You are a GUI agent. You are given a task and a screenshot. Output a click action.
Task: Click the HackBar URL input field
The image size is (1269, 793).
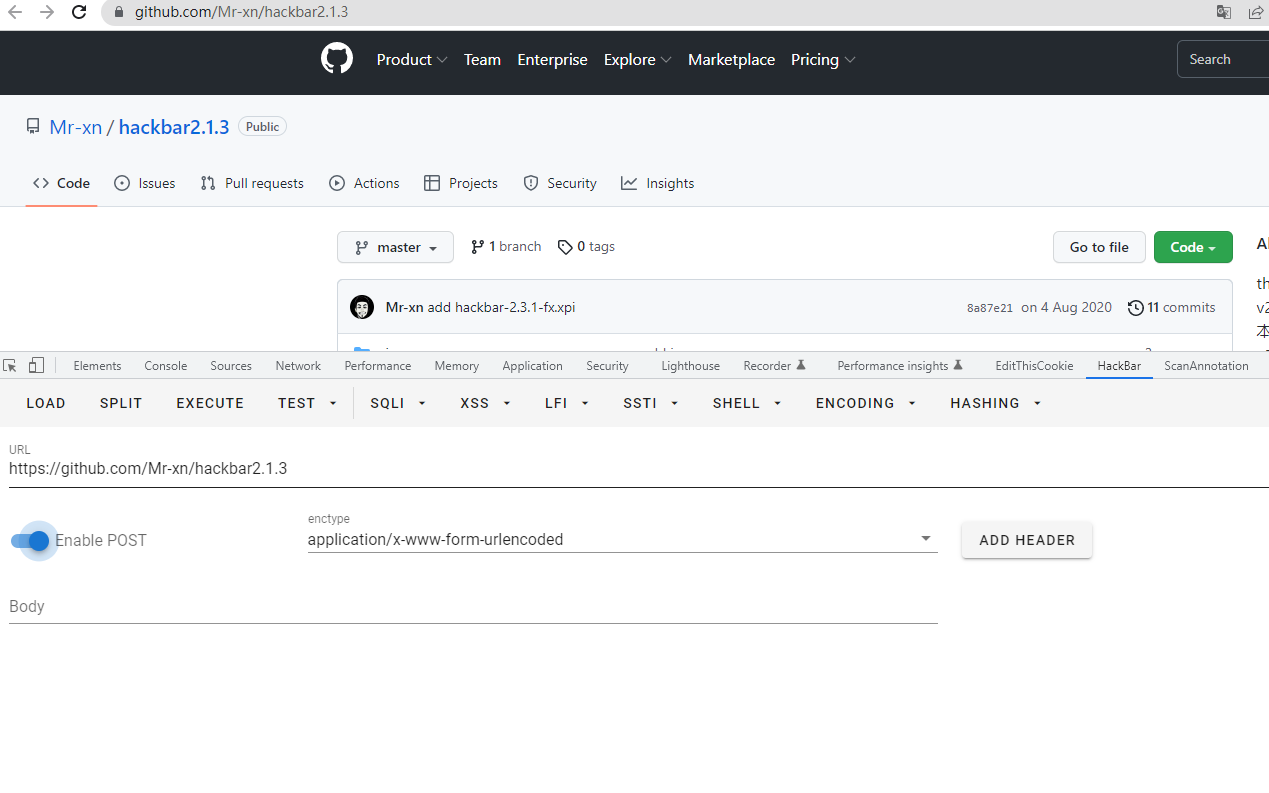coord(638,468)
